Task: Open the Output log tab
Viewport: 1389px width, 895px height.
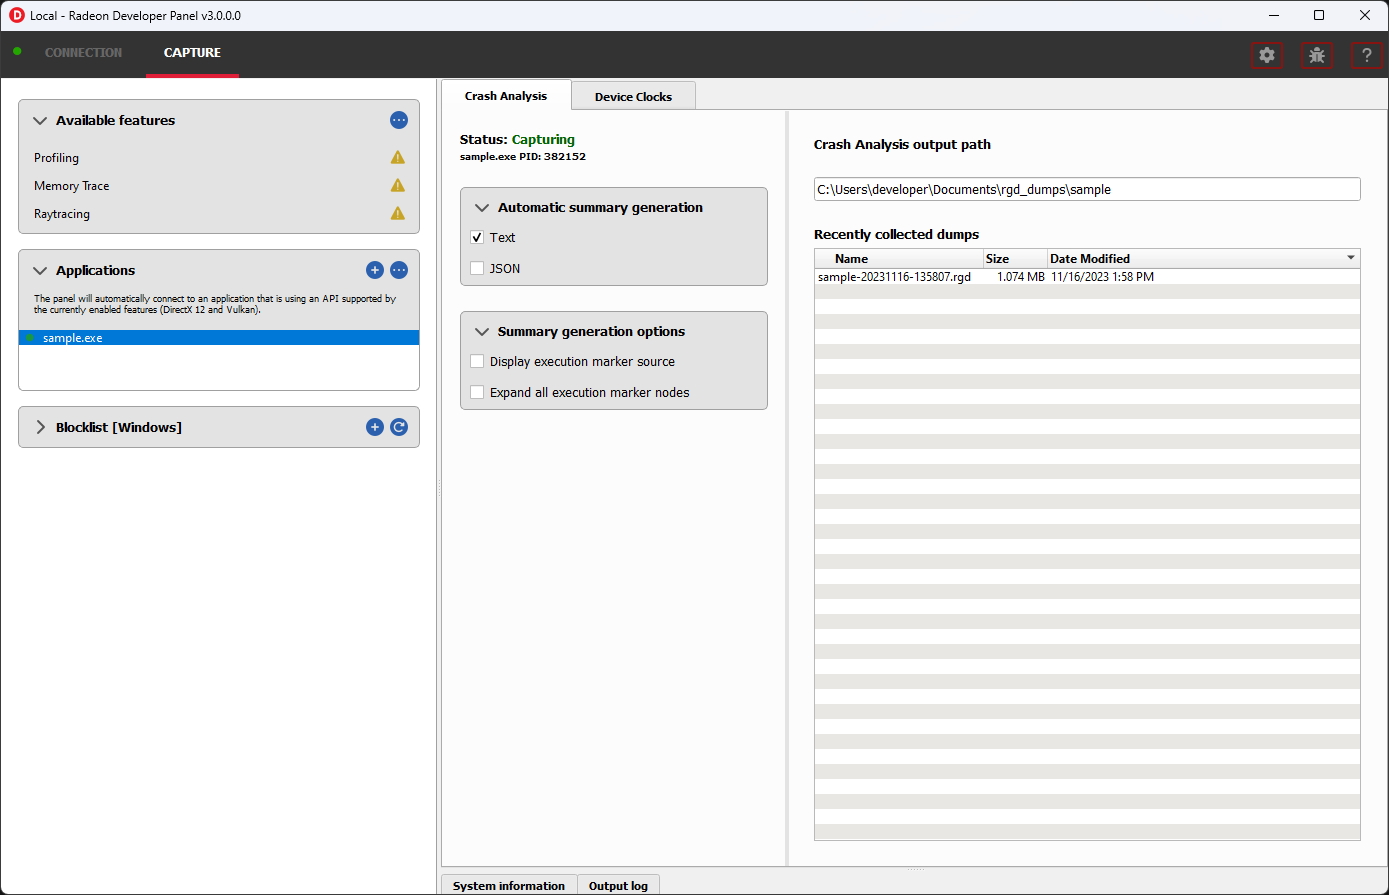Action: [x=618, y=885]
